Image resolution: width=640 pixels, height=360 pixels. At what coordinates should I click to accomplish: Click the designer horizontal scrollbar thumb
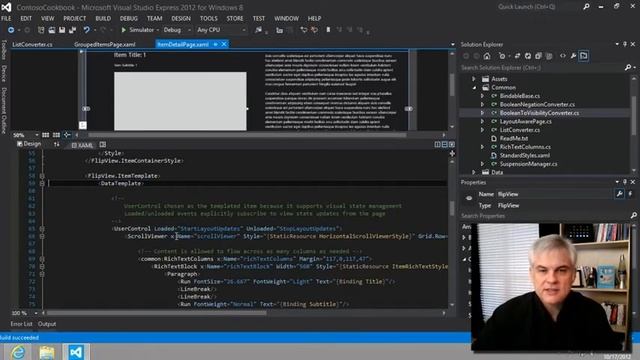pyautogui.click(x=247, y=135)
